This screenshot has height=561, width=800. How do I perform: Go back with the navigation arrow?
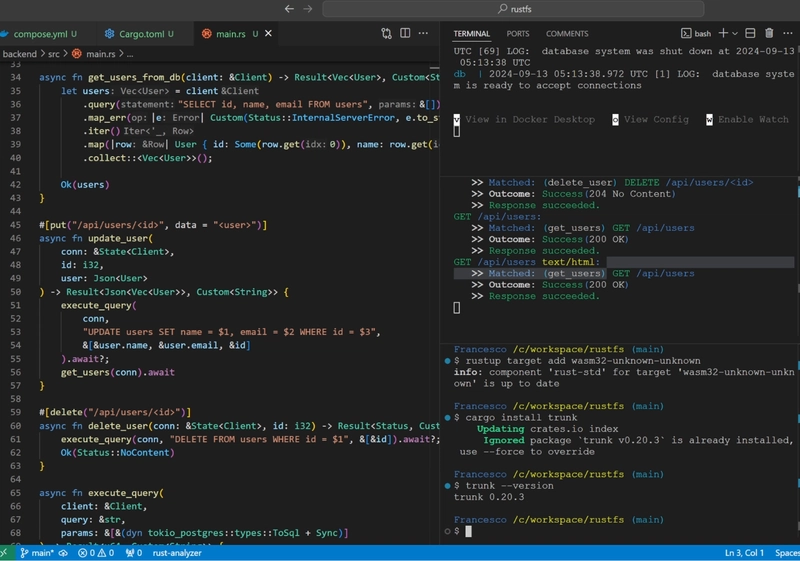(289, 9)
